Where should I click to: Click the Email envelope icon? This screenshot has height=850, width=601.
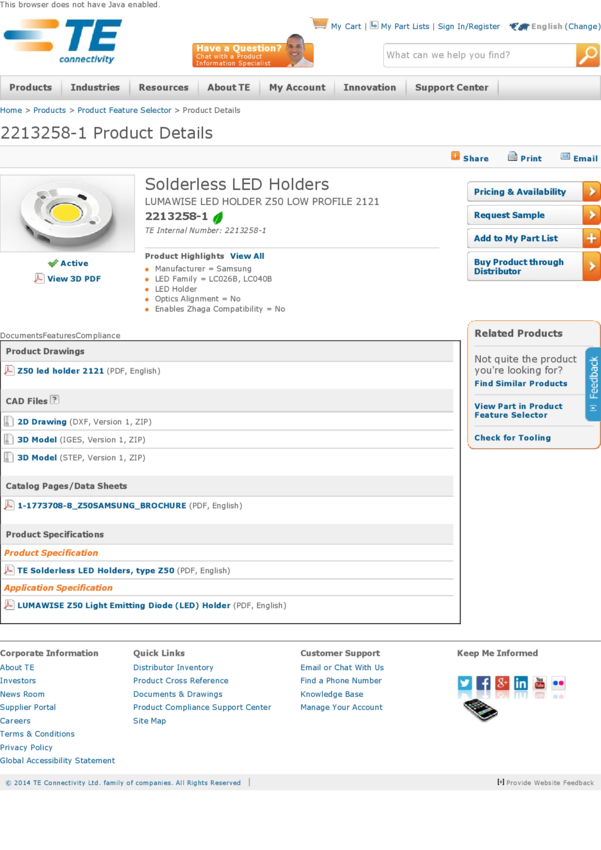(x=565, y=157)
